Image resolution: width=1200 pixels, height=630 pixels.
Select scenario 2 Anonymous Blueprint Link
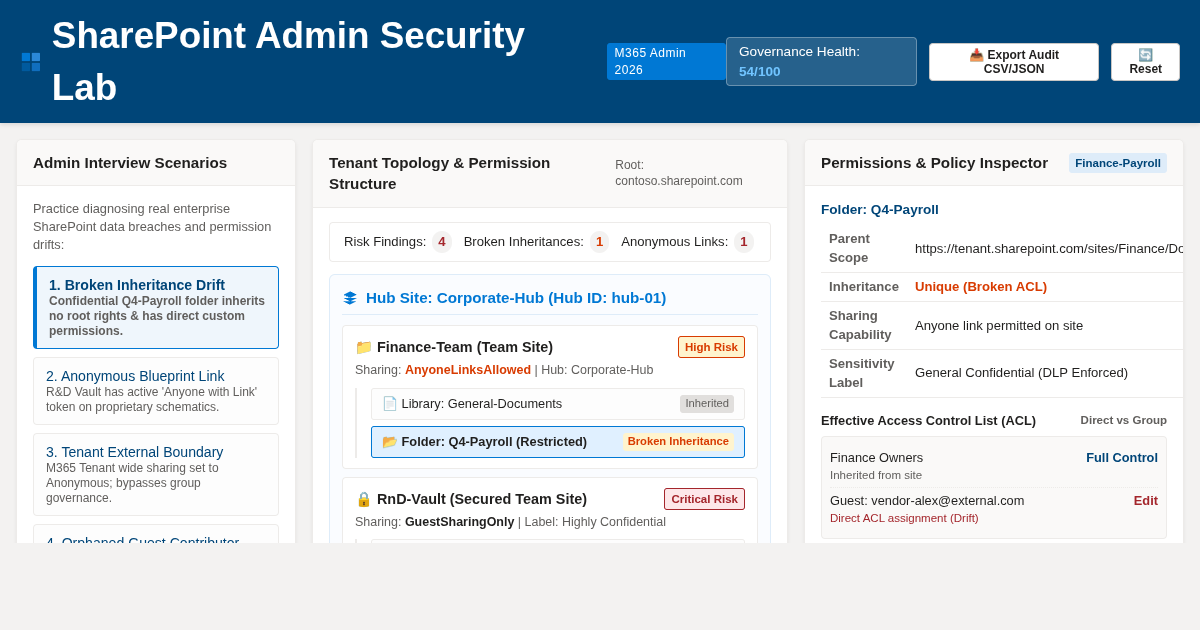(x=156, y=391)
